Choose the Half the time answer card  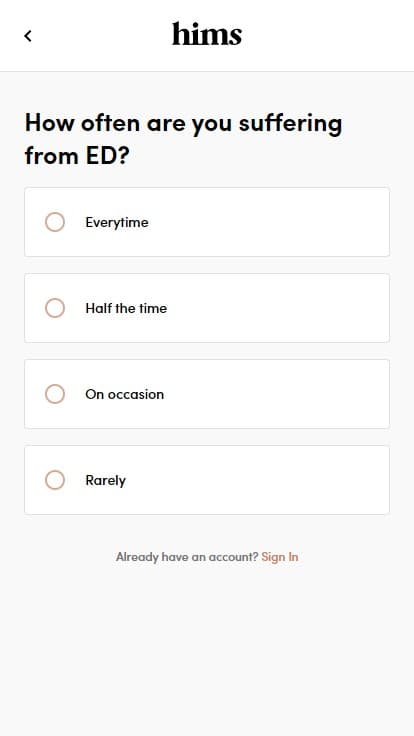coord(207,308)
